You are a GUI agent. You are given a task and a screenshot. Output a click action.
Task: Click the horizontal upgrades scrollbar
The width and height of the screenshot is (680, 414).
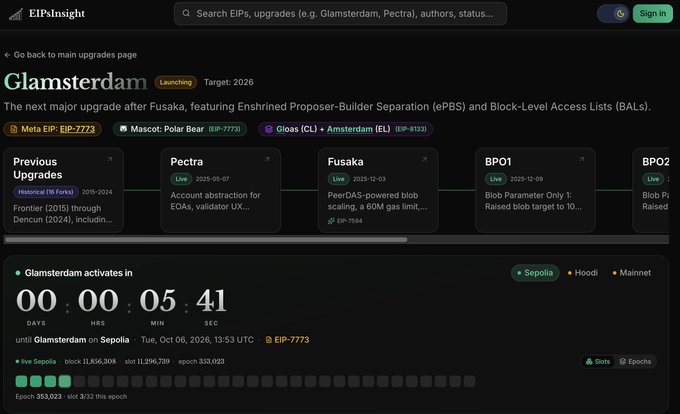(206, 239)
